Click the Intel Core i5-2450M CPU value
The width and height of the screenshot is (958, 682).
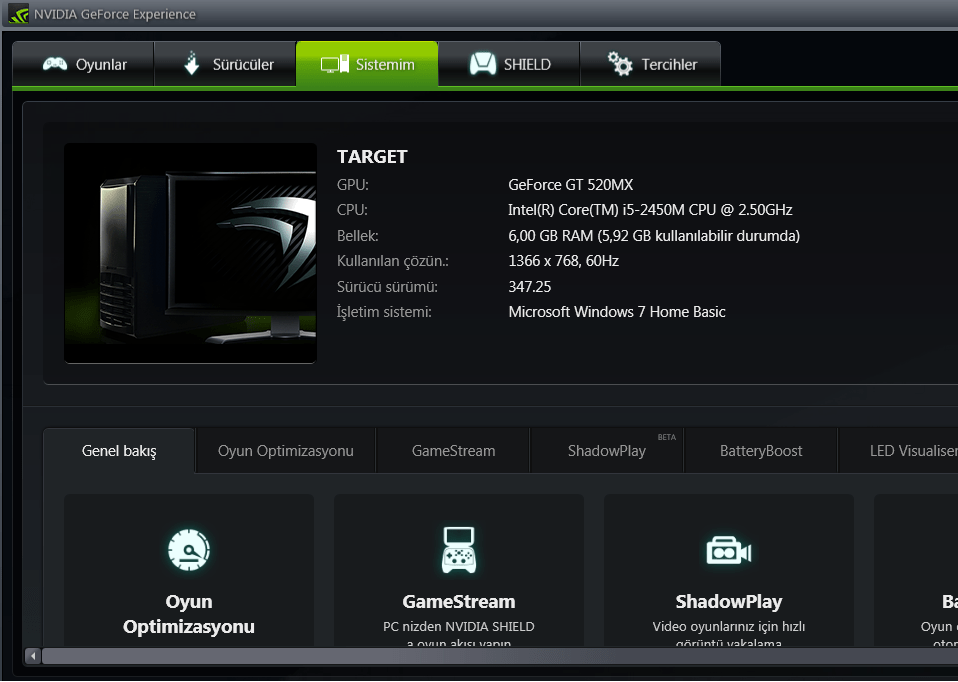(650, 210)
